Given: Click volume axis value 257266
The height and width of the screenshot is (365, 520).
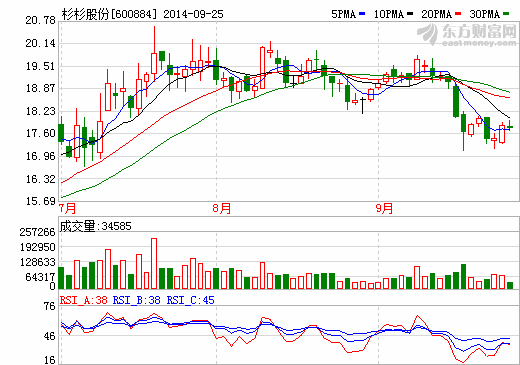Looking at the screenshot, I should click(37, 232).
